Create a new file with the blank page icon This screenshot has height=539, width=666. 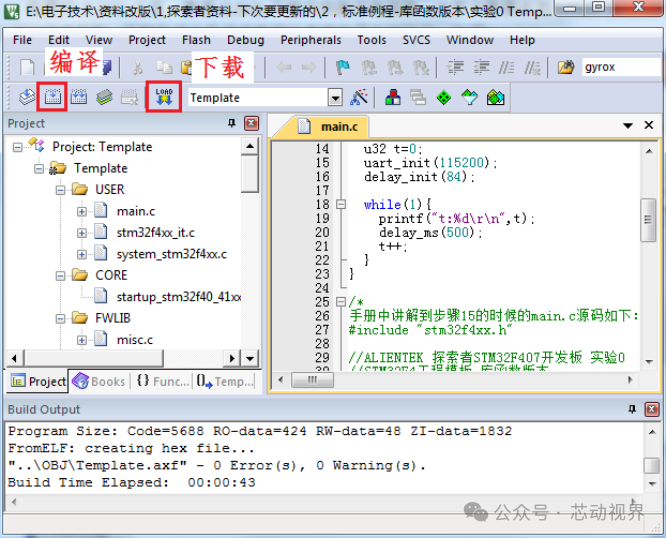coord(28,67)
